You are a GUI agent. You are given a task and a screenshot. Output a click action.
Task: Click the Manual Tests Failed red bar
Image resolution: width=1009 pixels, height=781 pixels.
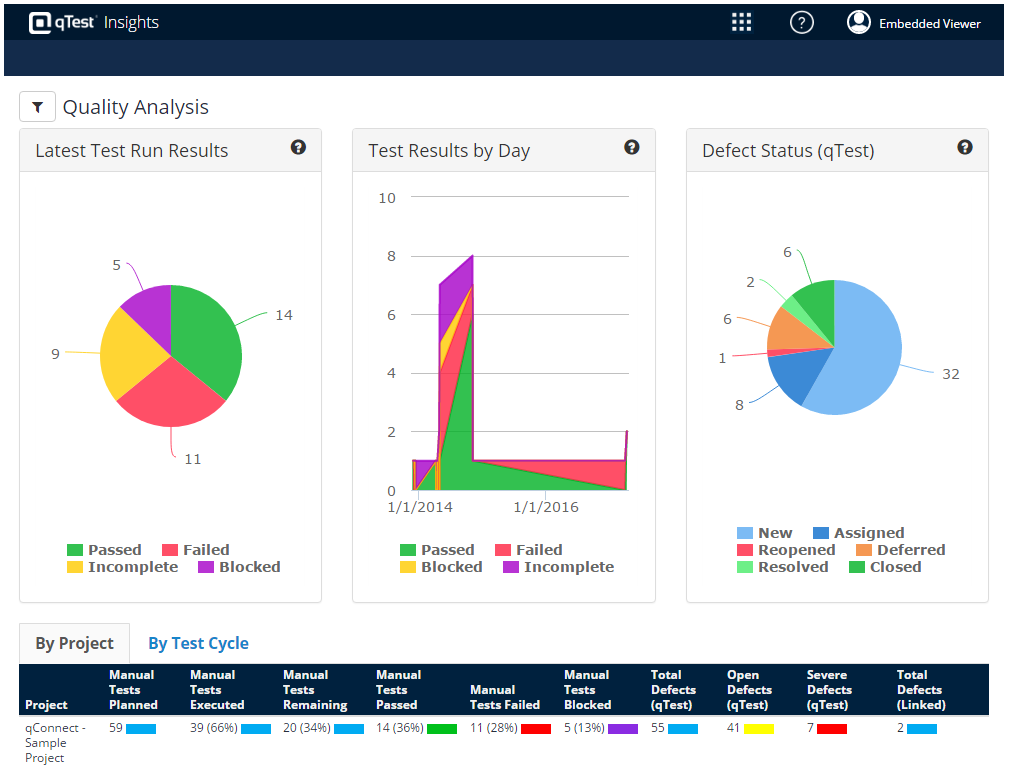[535, 729]
